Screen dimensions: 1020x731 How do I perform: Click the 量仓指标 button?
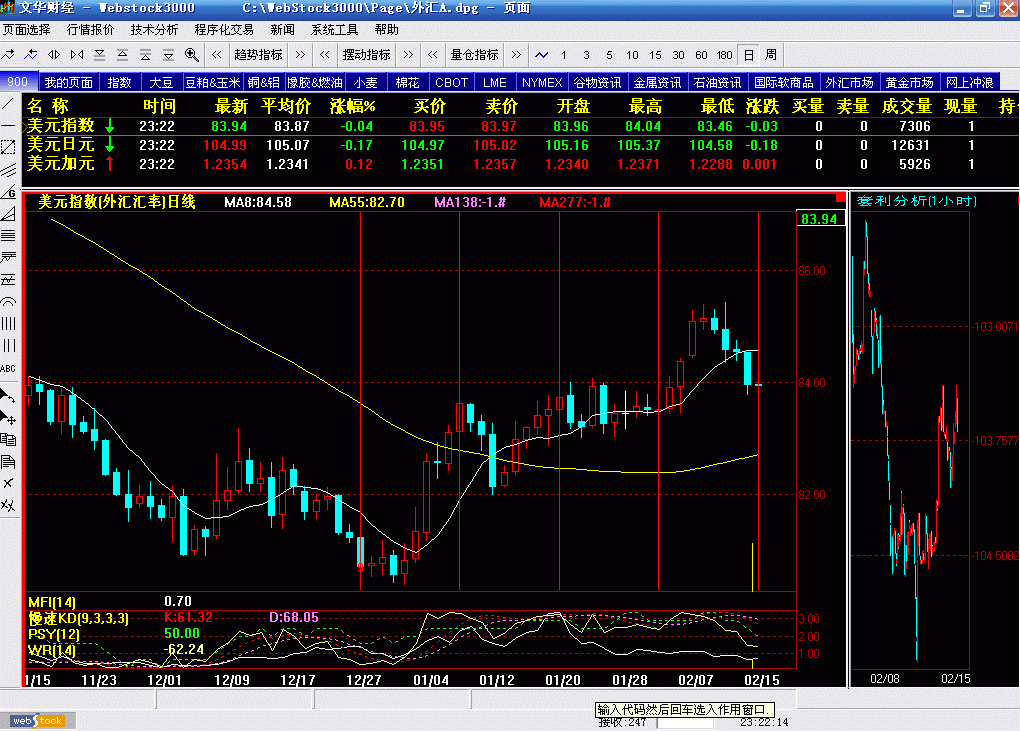pos(474,55)
